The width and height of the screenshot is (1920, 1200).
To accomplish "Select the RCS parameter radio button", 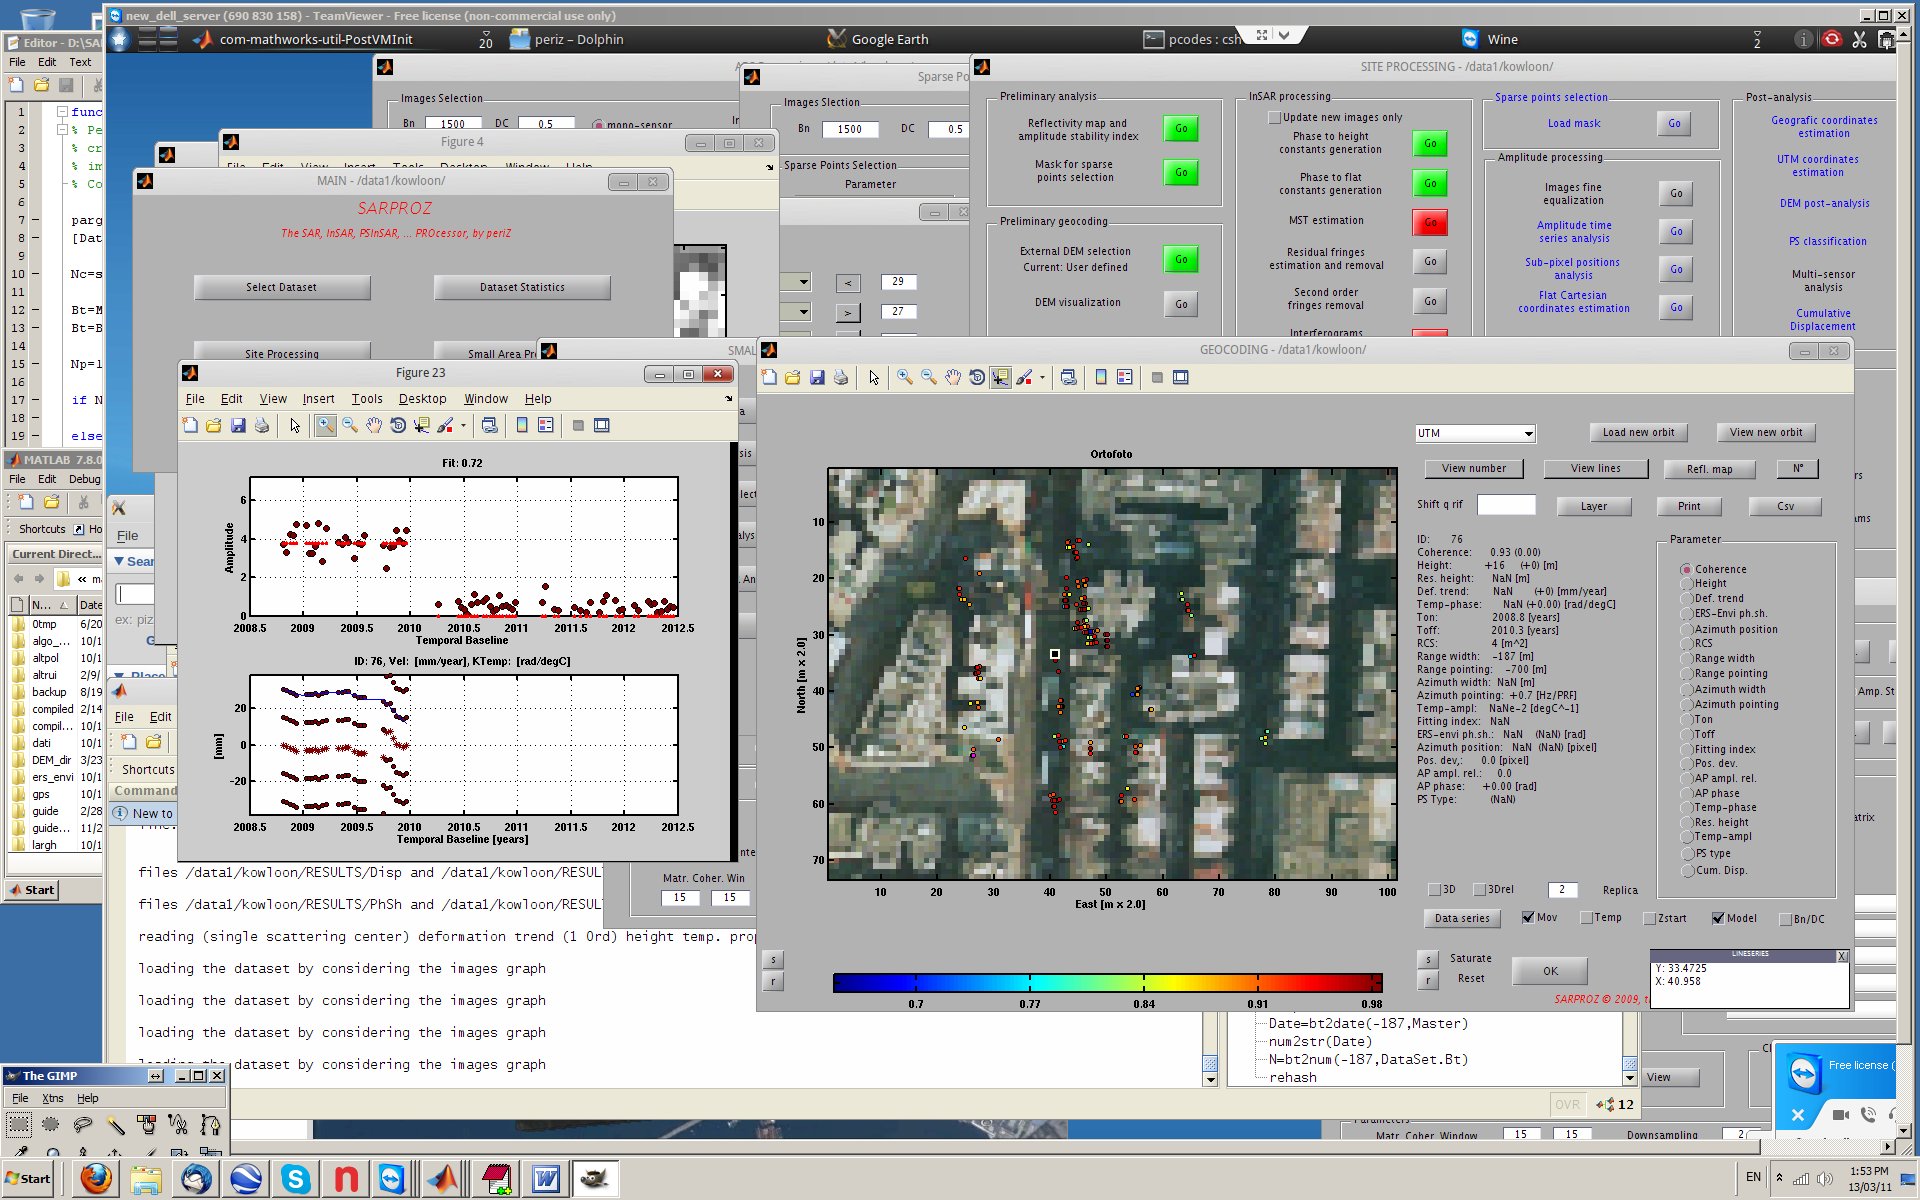I will tap(1686, 644).
